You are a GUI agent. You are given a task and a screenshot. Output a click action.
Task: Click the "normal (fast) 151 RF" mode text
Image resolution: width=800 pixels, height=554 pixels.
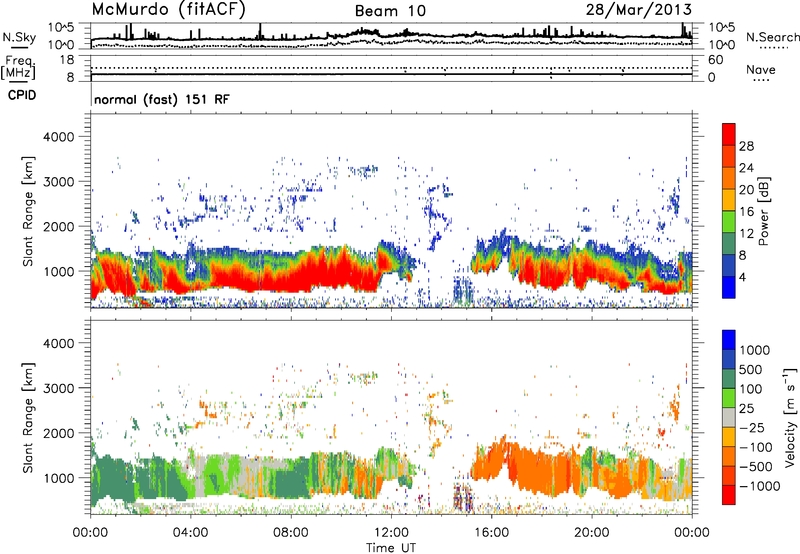click(162, 99)
